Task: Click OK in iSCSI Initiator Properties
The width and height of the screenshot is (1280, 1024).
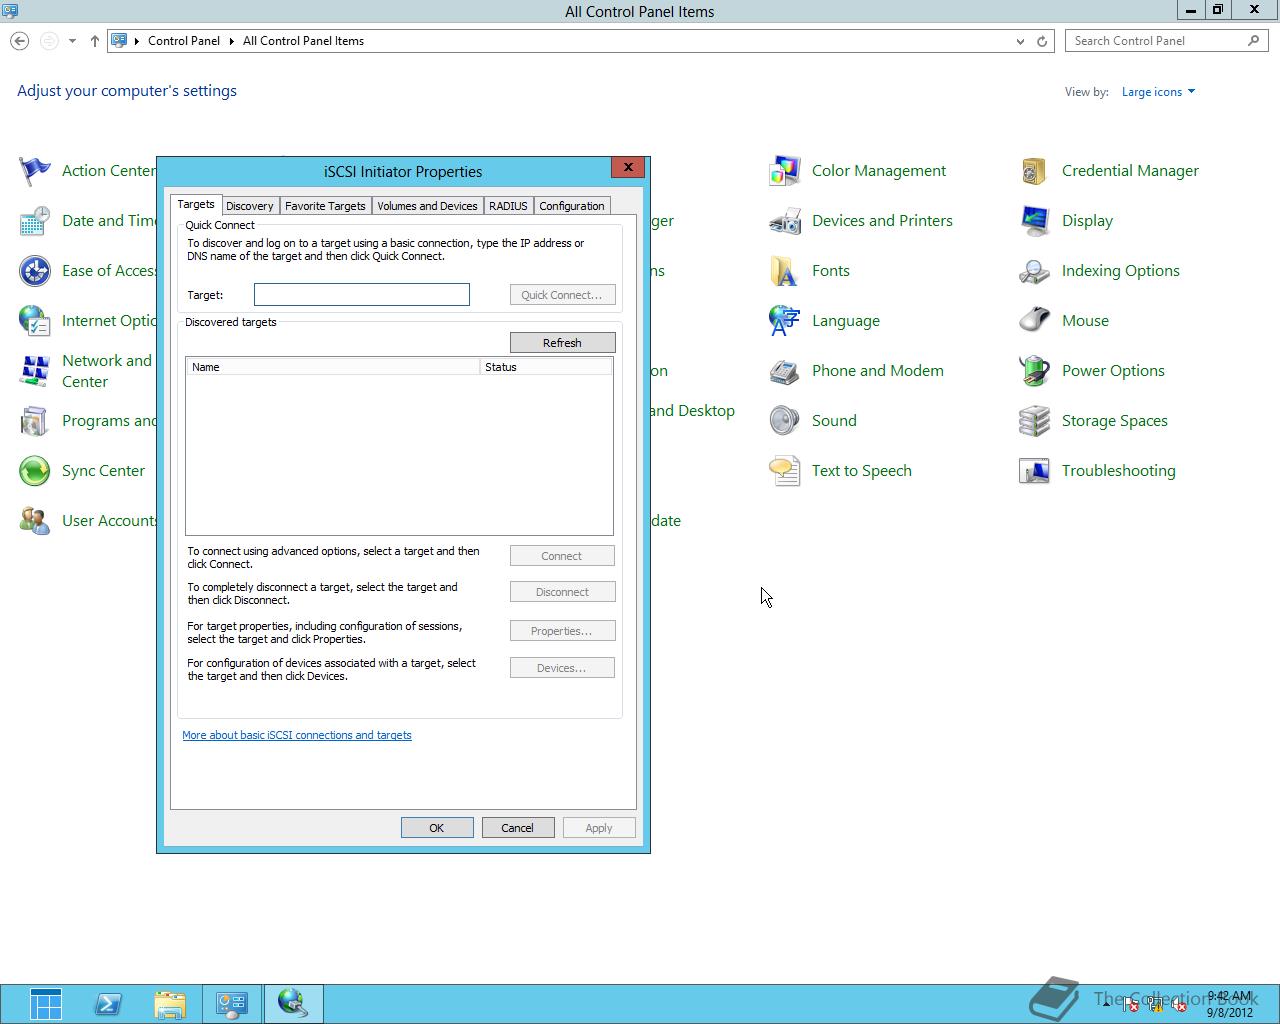Action: click(x=437, y=828)
